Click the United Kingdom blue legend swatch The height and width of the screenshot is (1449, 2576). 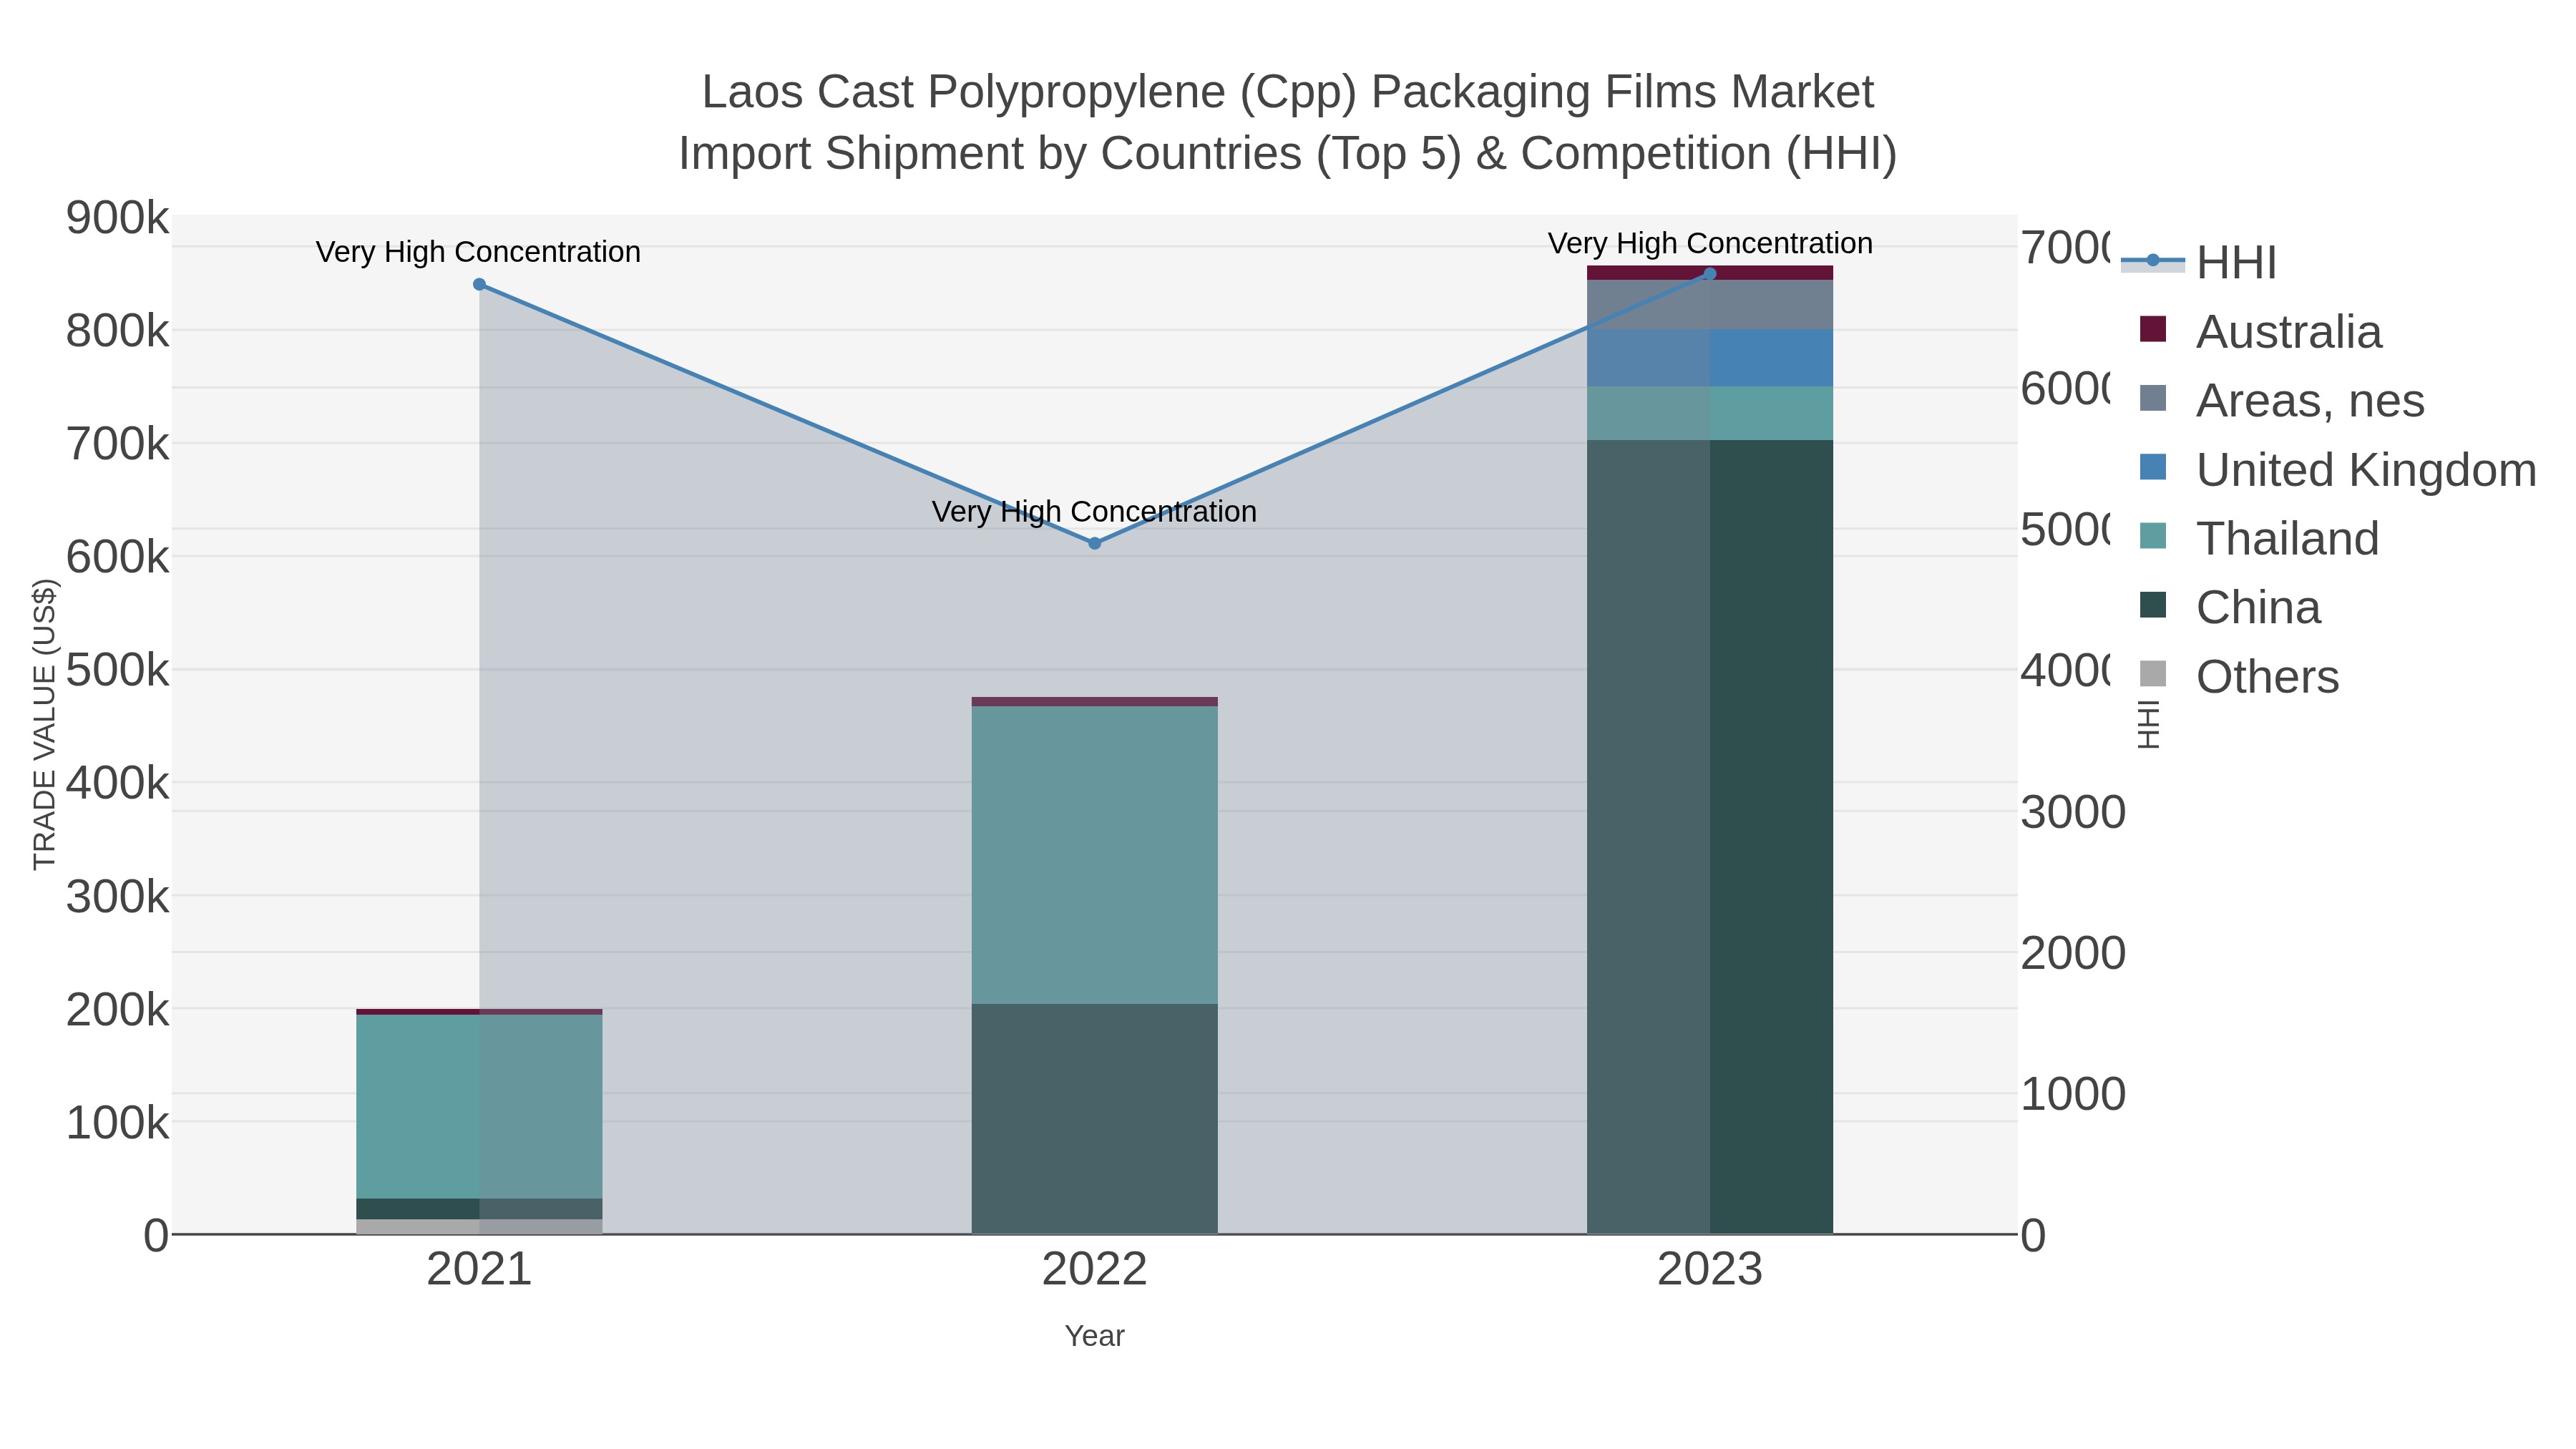[2153, 467]
